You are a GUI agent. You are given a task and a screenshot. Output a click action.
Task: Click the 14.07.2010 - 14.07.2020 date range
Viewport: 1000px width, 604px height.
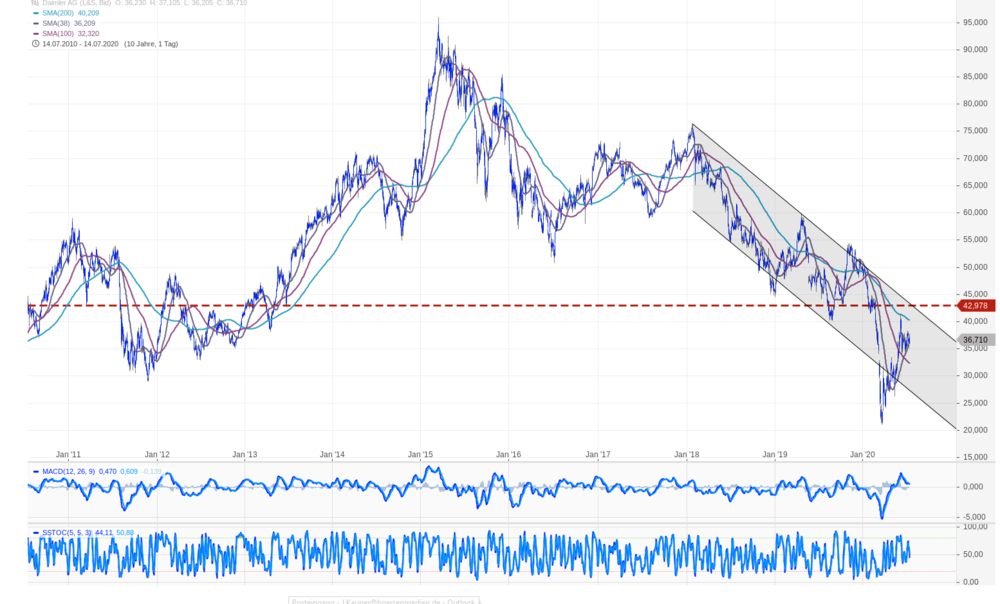tap(80, 44)
